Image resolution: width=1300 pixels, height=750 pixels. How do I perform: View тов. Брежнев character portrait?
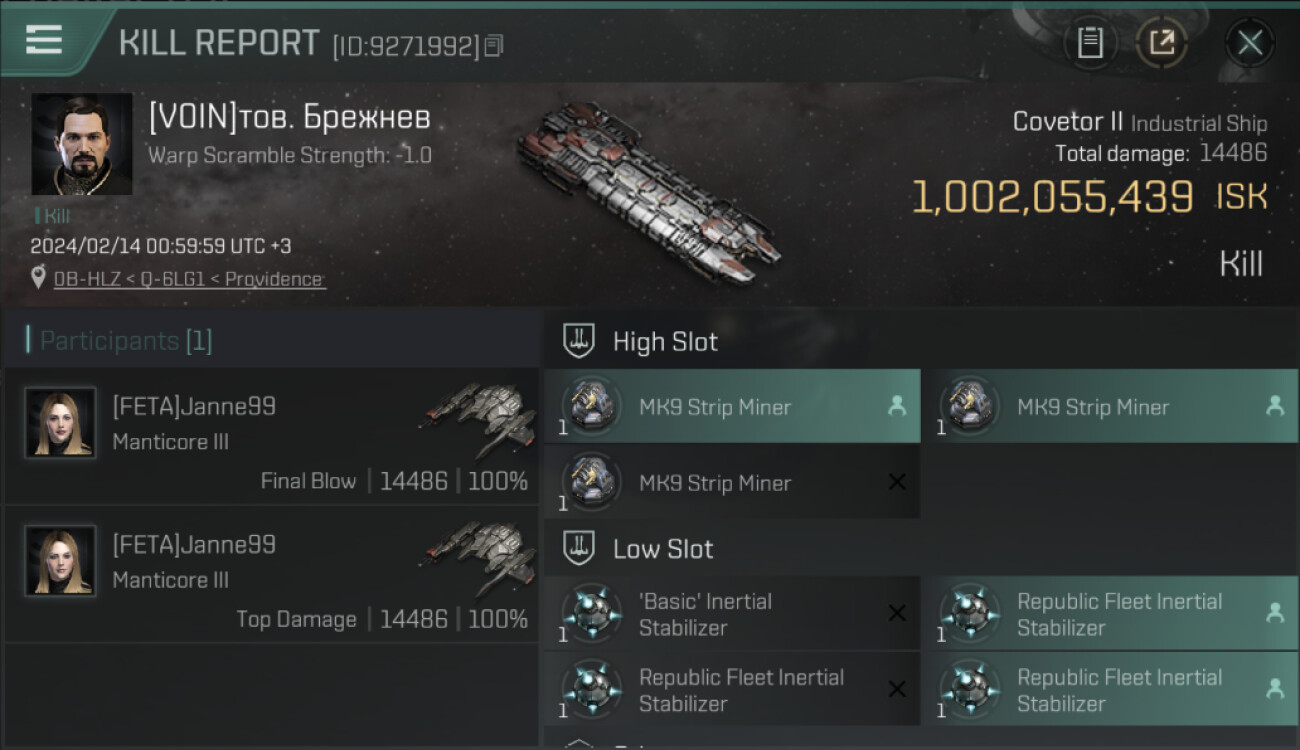tap(81, 144)
